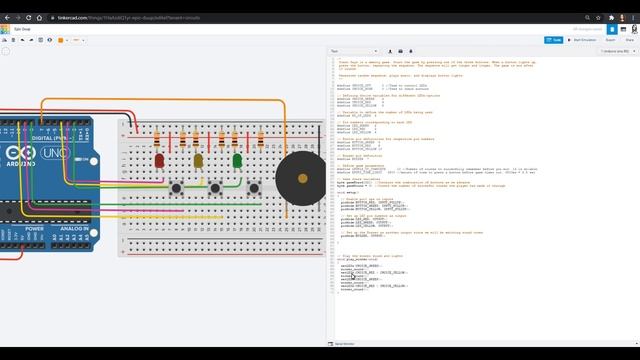
Task: Open the Text code mode dropdown
Action: pos(354,51)
